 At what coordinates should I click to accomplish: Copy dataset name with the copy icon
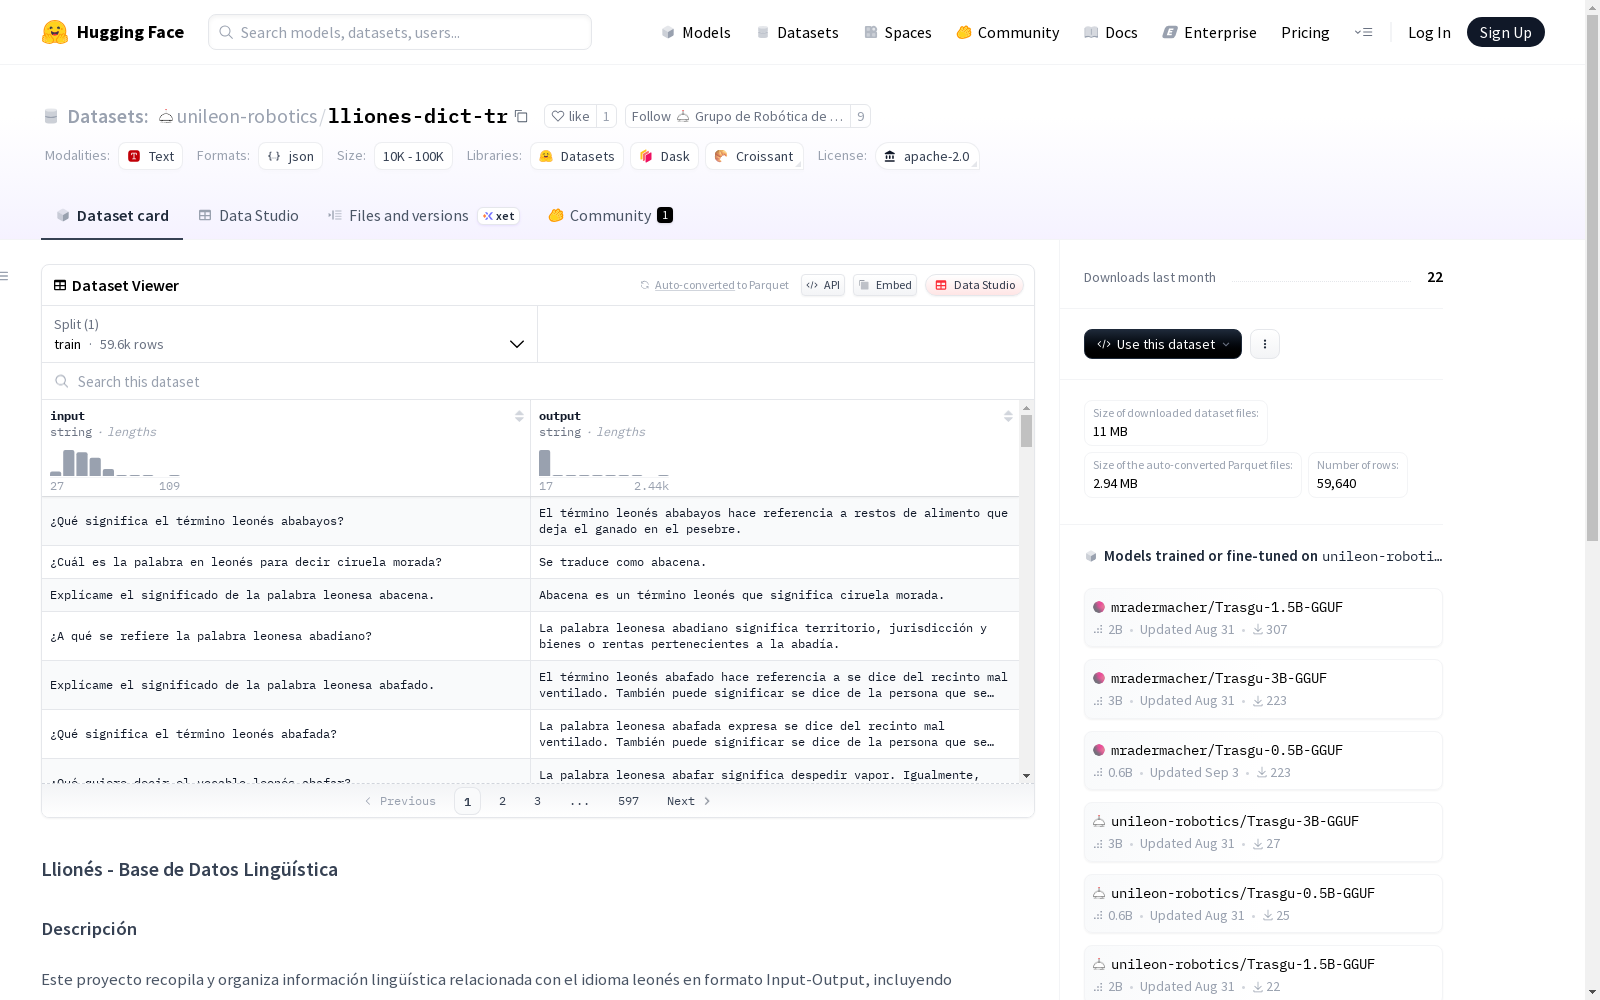(x=521, y=116)
